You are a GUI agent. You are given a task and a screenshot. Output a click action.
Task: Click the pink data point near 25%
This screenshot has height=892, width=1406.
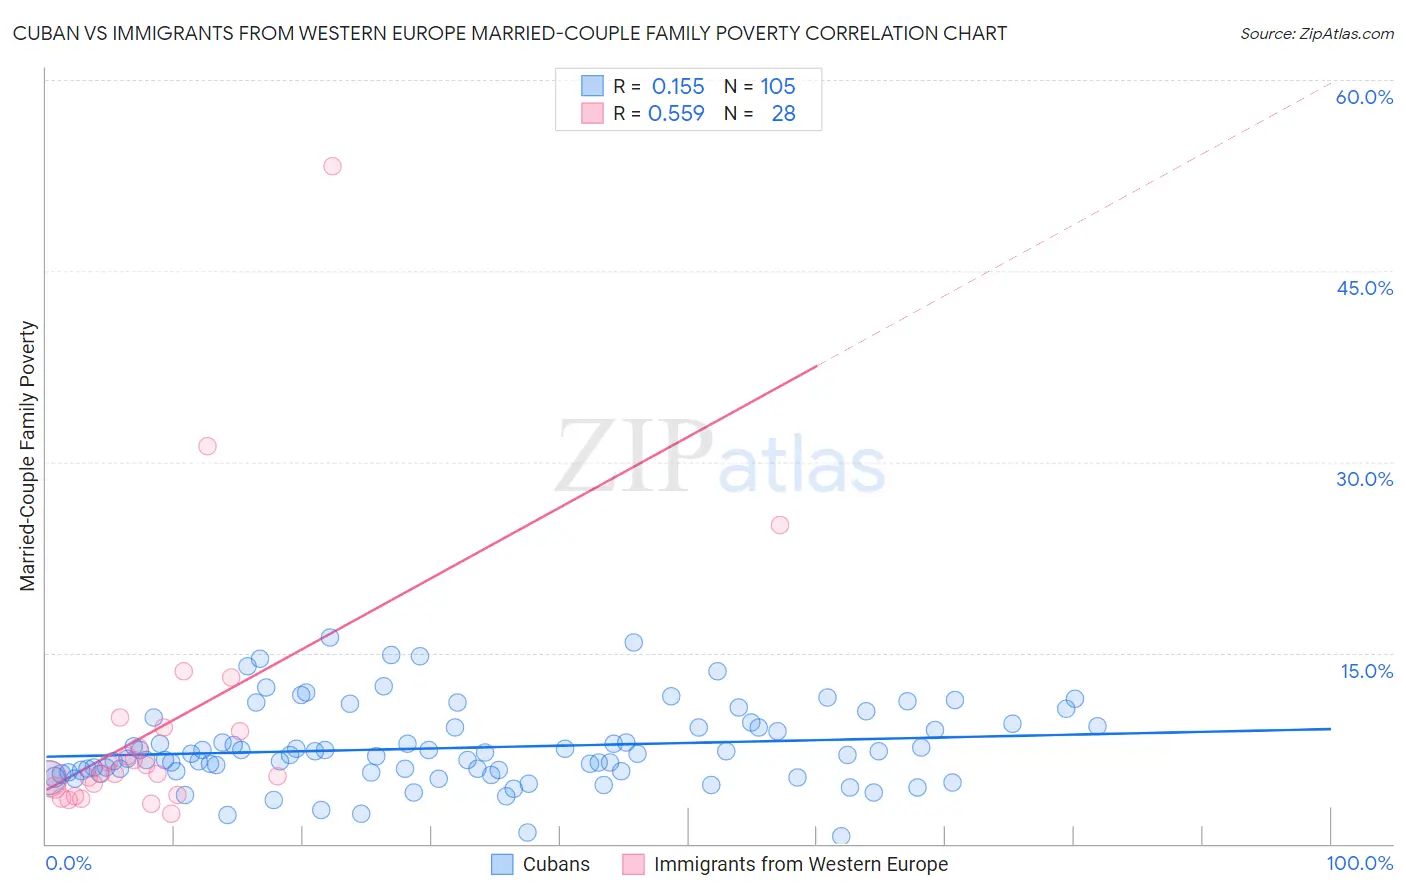tap(780, 525)
